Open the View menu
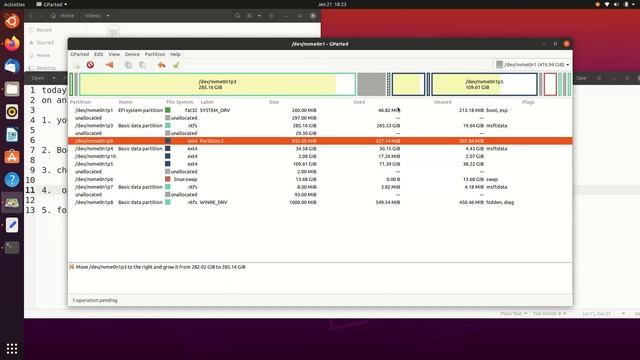640x360 pixels. coord(114,54)
